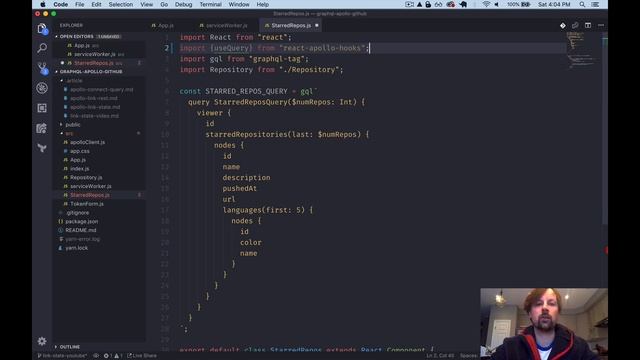The image size is (640, 360).
Task: Switch to the App.js editor tab
Action: 162,25
